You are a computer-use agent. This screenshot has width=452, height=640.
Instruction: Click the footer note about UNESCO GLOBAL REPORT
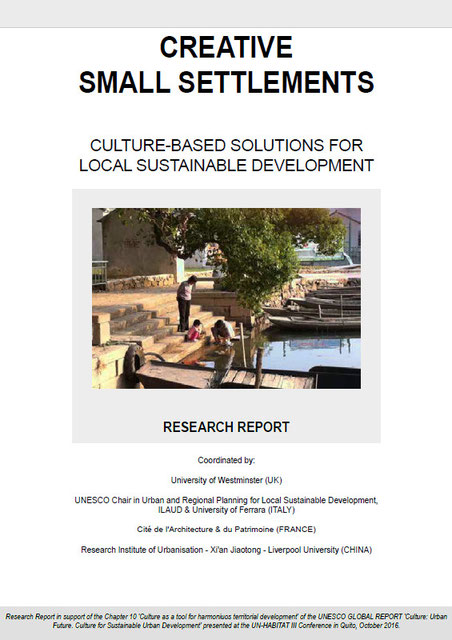click(226, 621)
